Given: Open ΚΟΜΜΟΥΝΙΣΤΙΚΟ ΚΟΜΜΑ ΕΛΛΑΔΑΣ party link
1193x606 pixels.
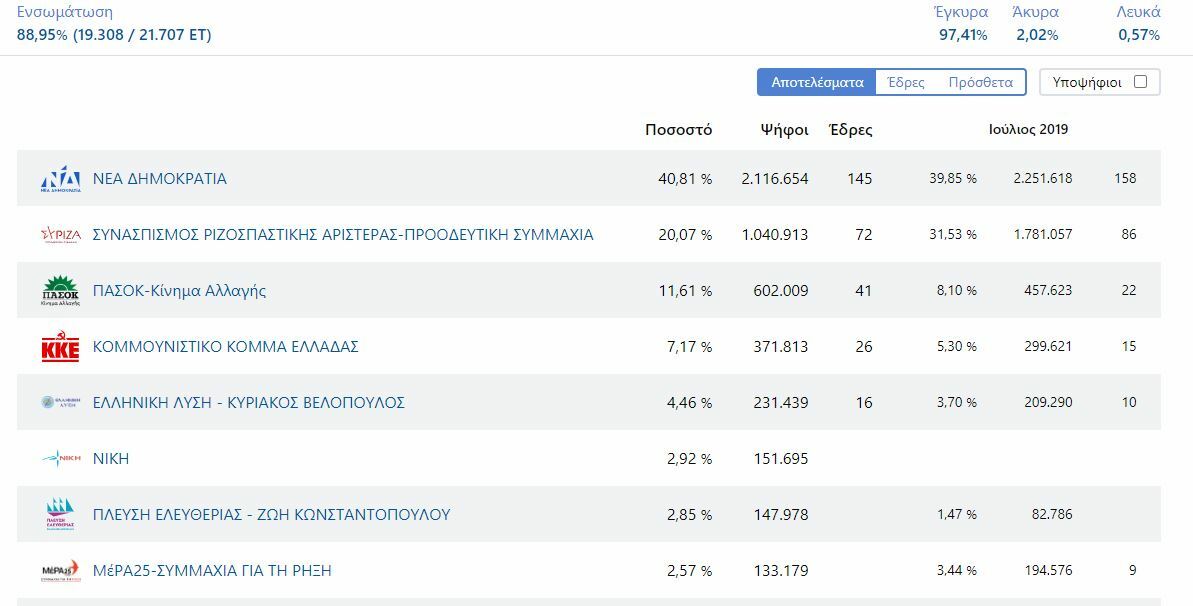Looking at the screenshot, I should pos(225,347).
